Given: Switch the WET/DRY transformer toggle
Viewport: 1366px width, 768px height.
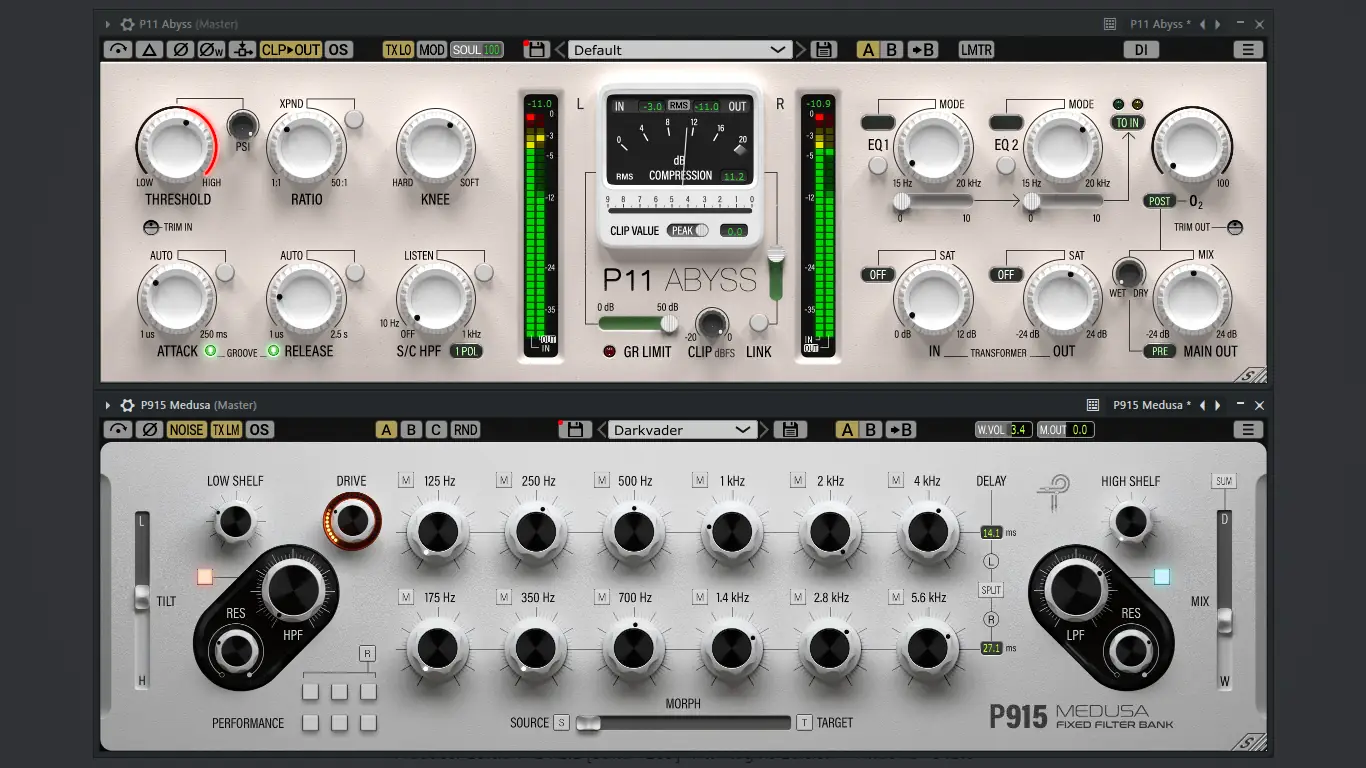Looking at the screenshot, I should point(1128,272).
